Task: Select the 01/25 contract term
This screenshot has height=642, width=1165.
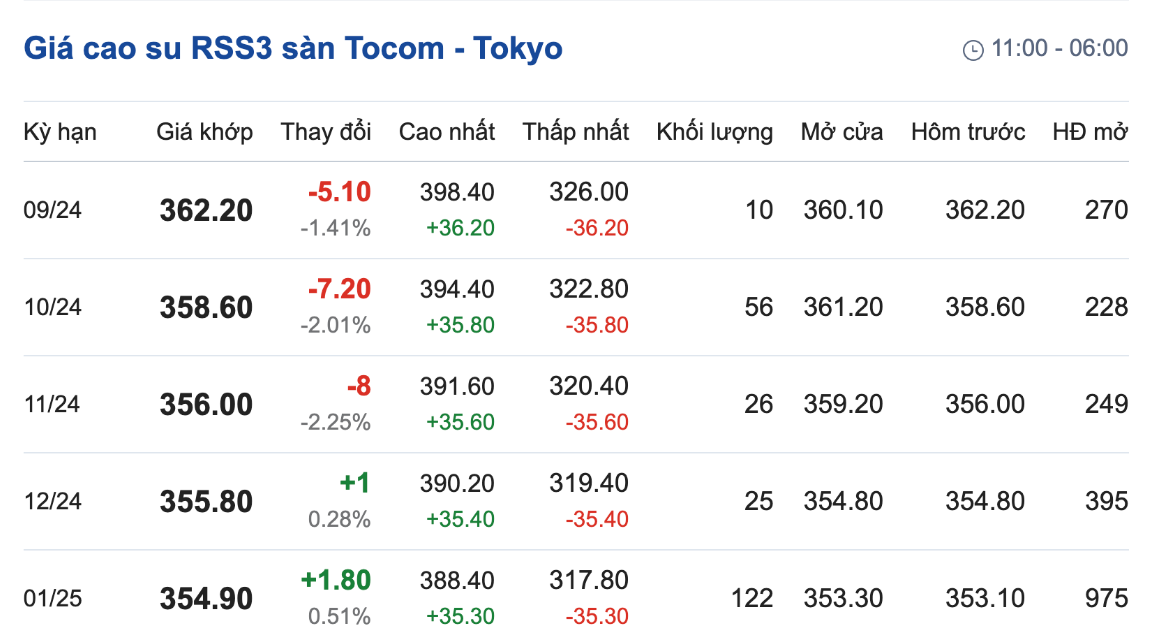Action: (x=52, y=598)
